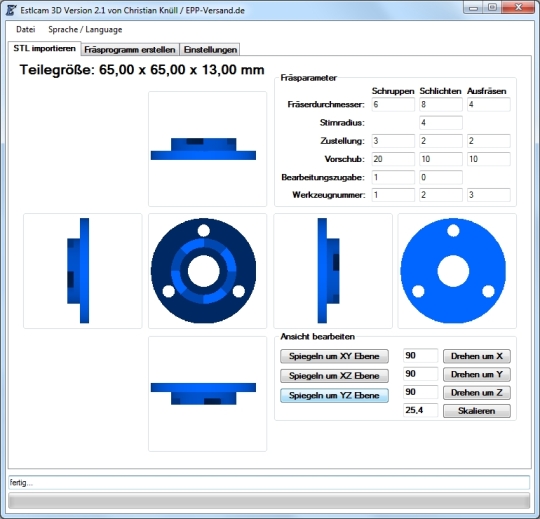Click the Schlichten column header
Screen dimensions: 540x519
[x=440, y=91]
